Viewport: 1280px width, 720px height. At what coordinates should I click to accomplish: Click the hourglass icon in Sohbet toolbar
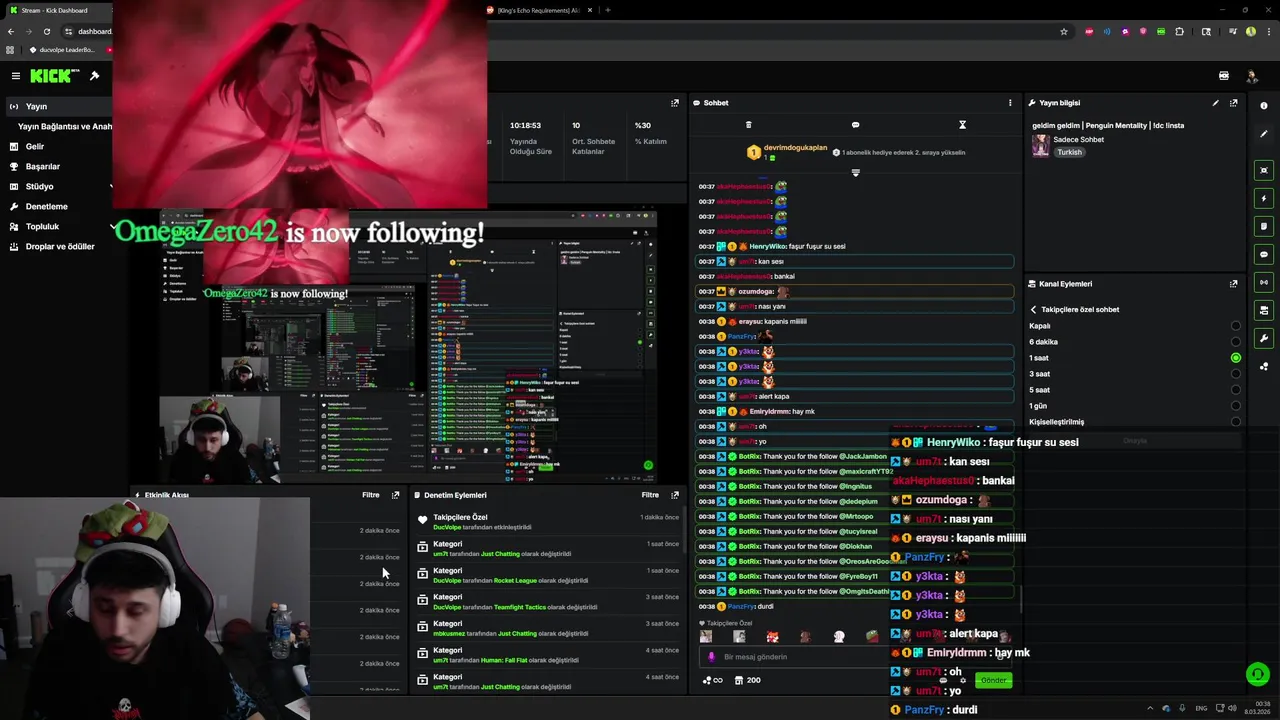[x=962, y=125]
